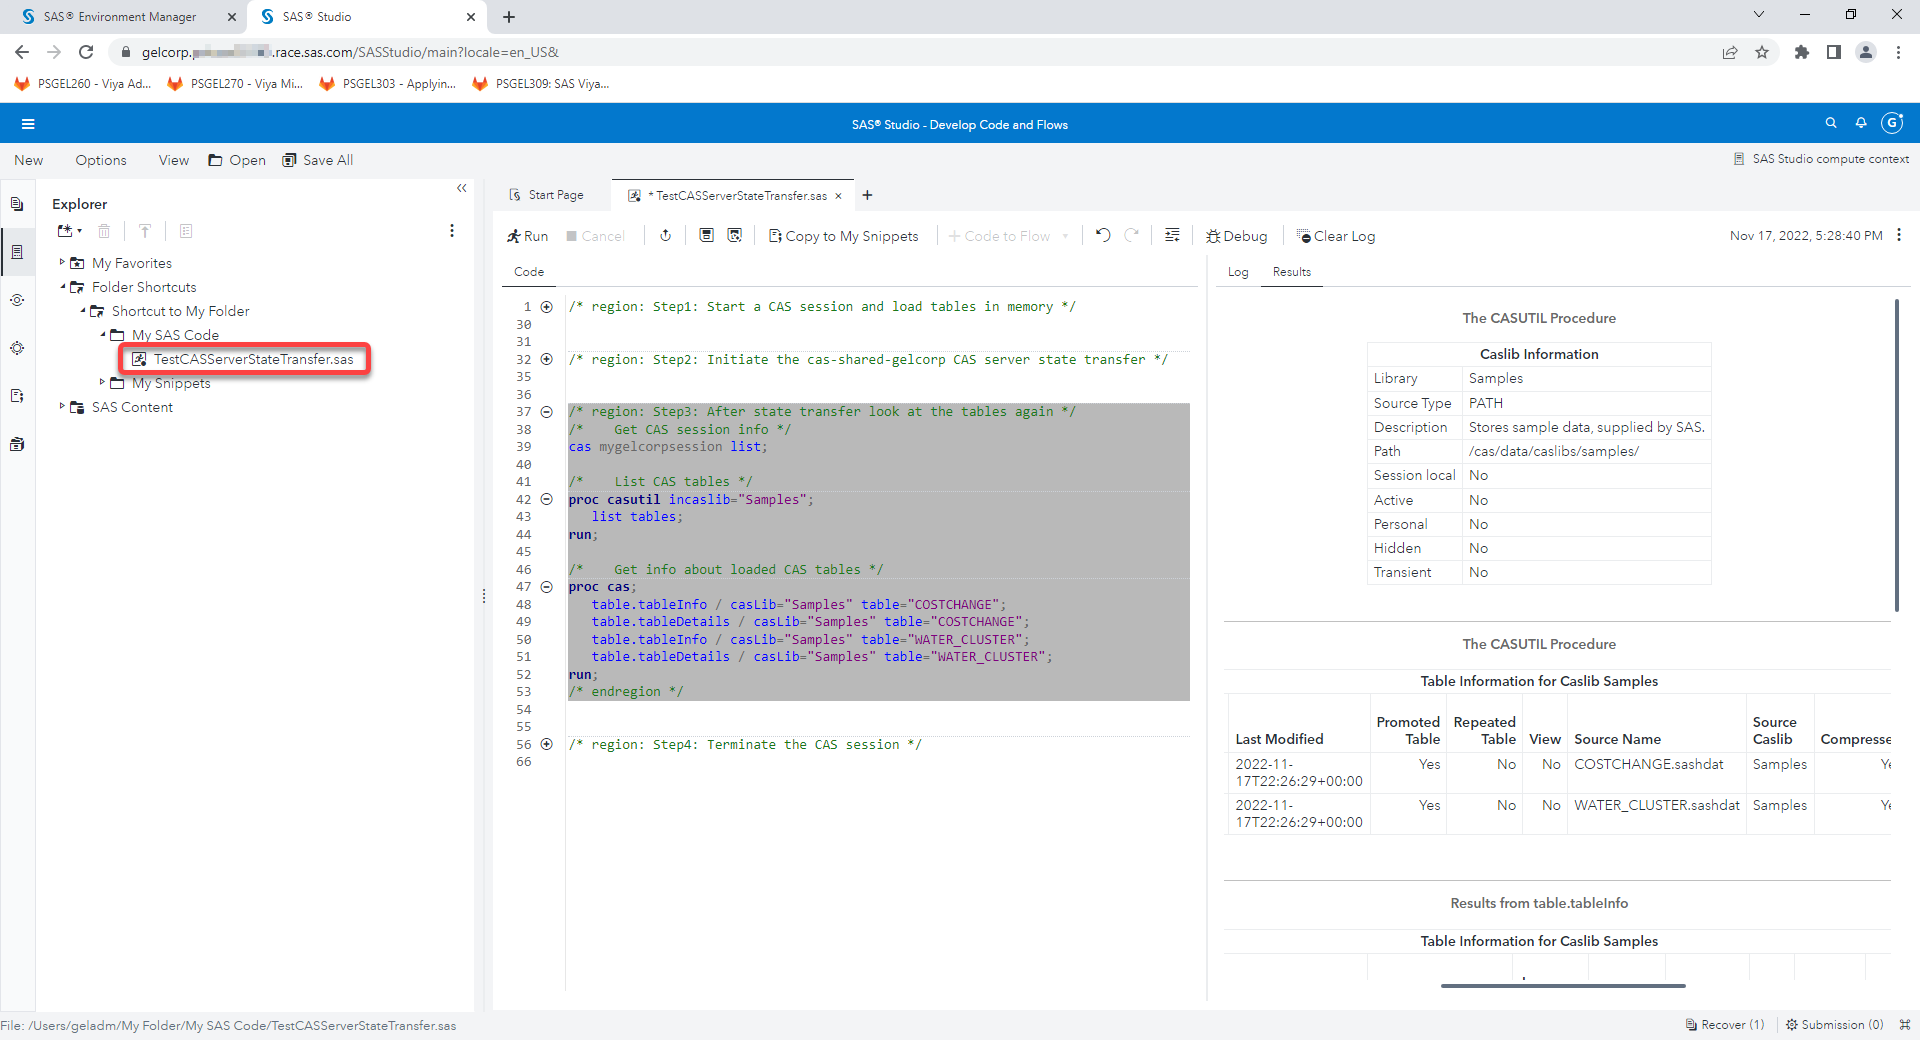The width and height of the screenshot is (1920, 1040).
Task: Open the Libraries sidebar pane
Action: [x=17, y=444]
